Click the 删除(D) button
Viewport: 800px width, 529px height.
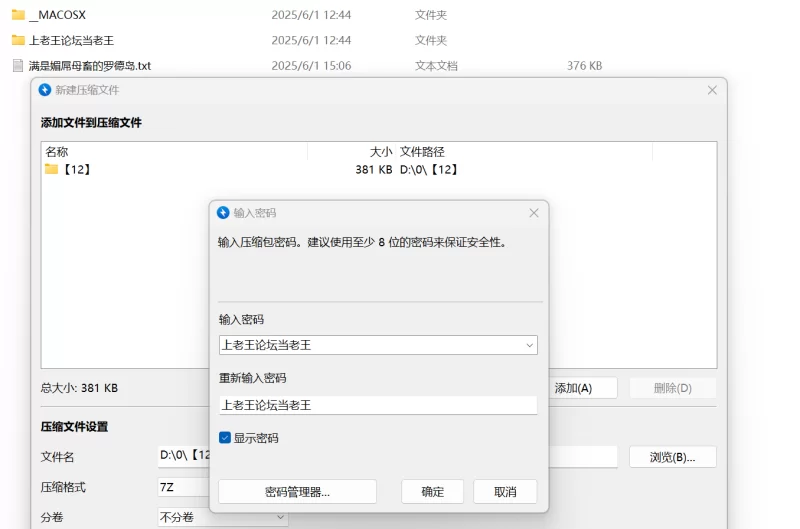[x=672, y=388]
